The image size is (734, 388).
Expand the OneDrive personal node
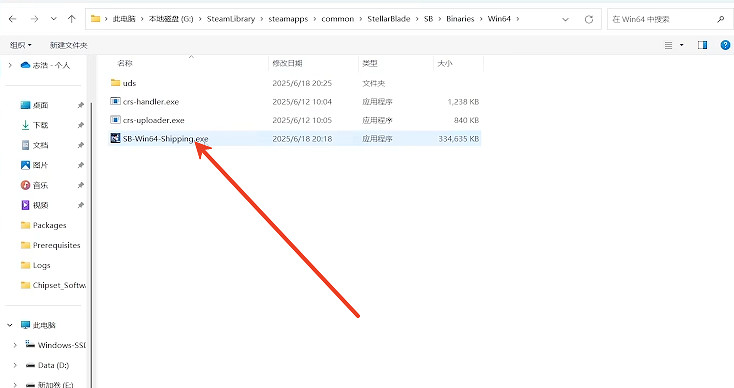[x=10, y=65]
